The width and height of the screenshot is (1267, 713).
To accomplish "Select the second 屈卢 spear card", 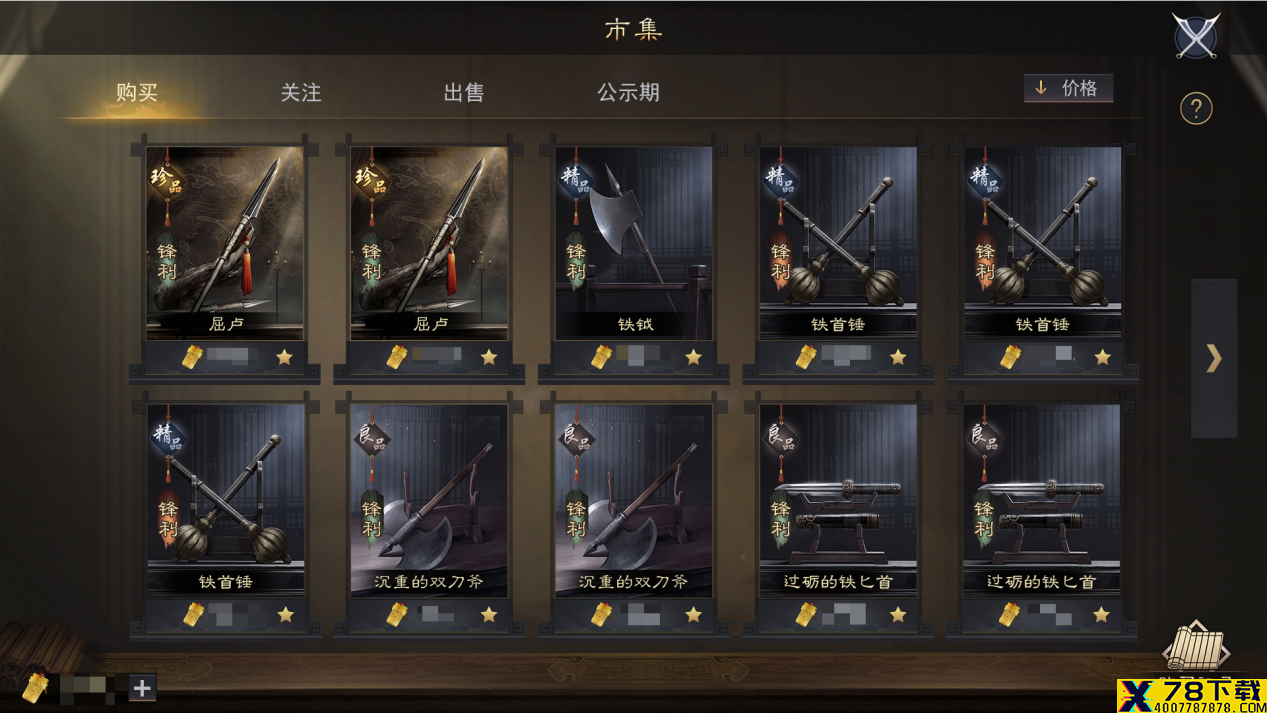I will tap(429, 243).
